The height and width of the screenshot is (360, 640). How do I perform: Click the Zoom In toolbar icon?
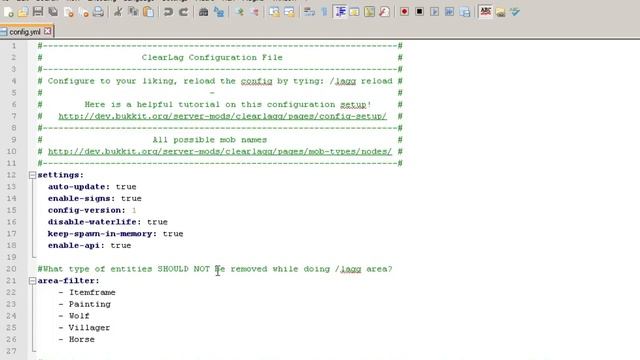240,12
